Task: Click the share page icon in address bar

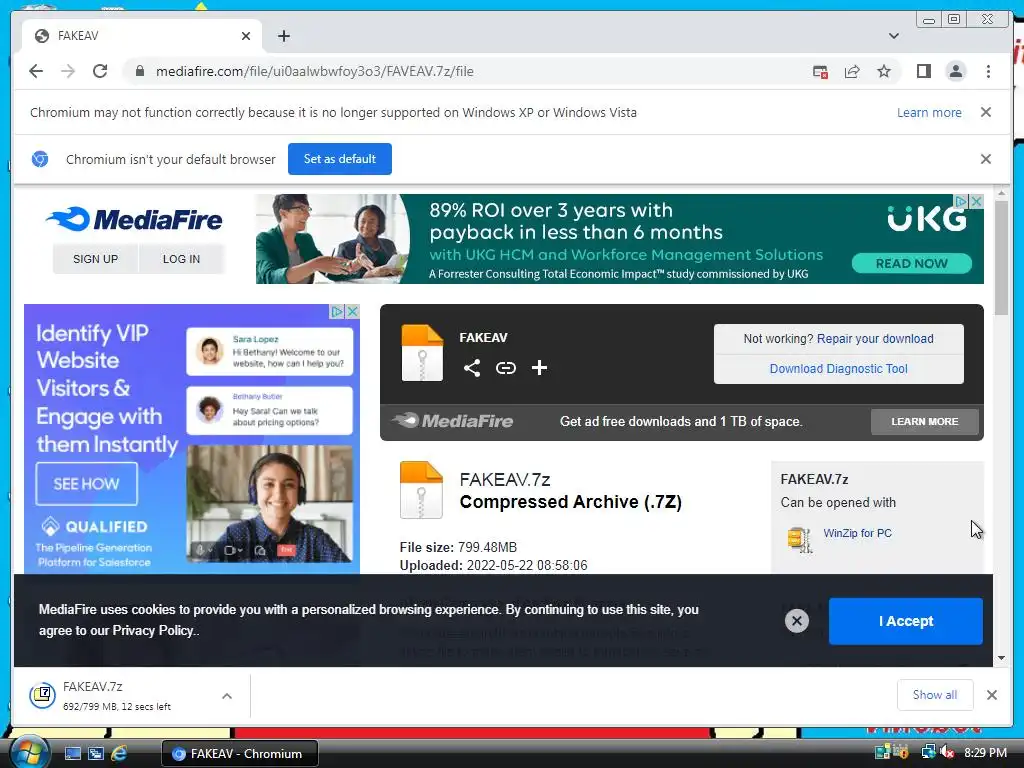Action: [x=852, y=71]
